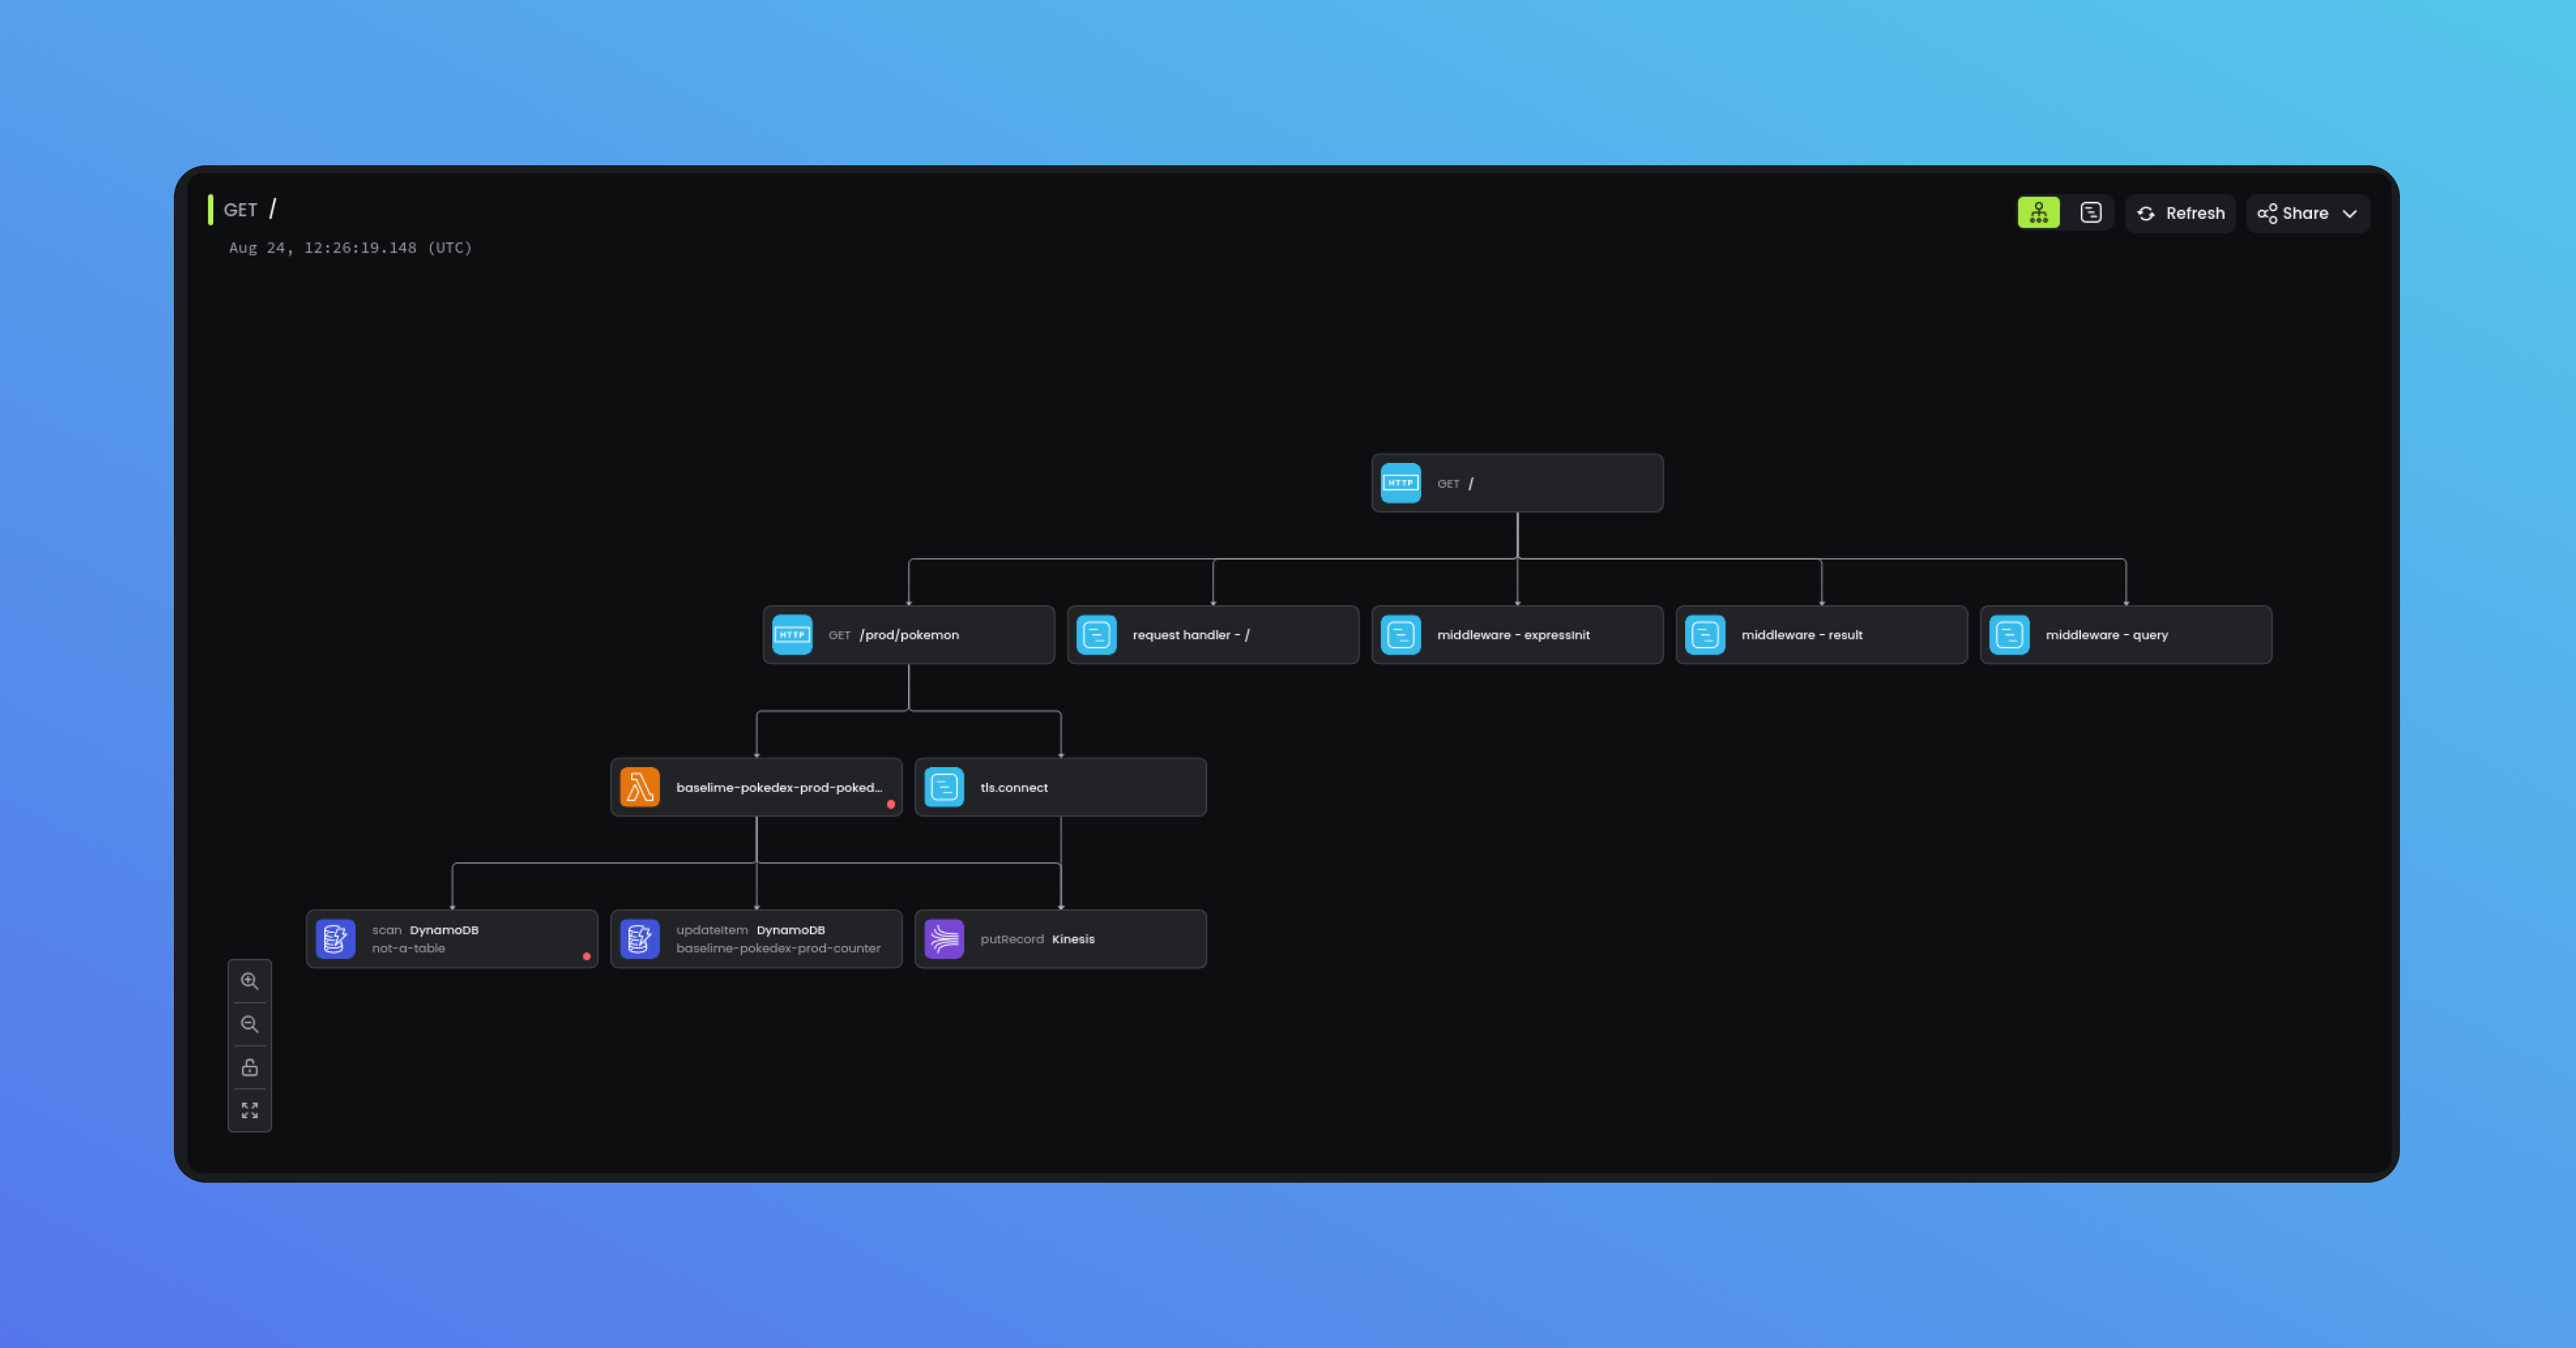
Task: Expand the middleware-query node
Action: (2124, 634)
